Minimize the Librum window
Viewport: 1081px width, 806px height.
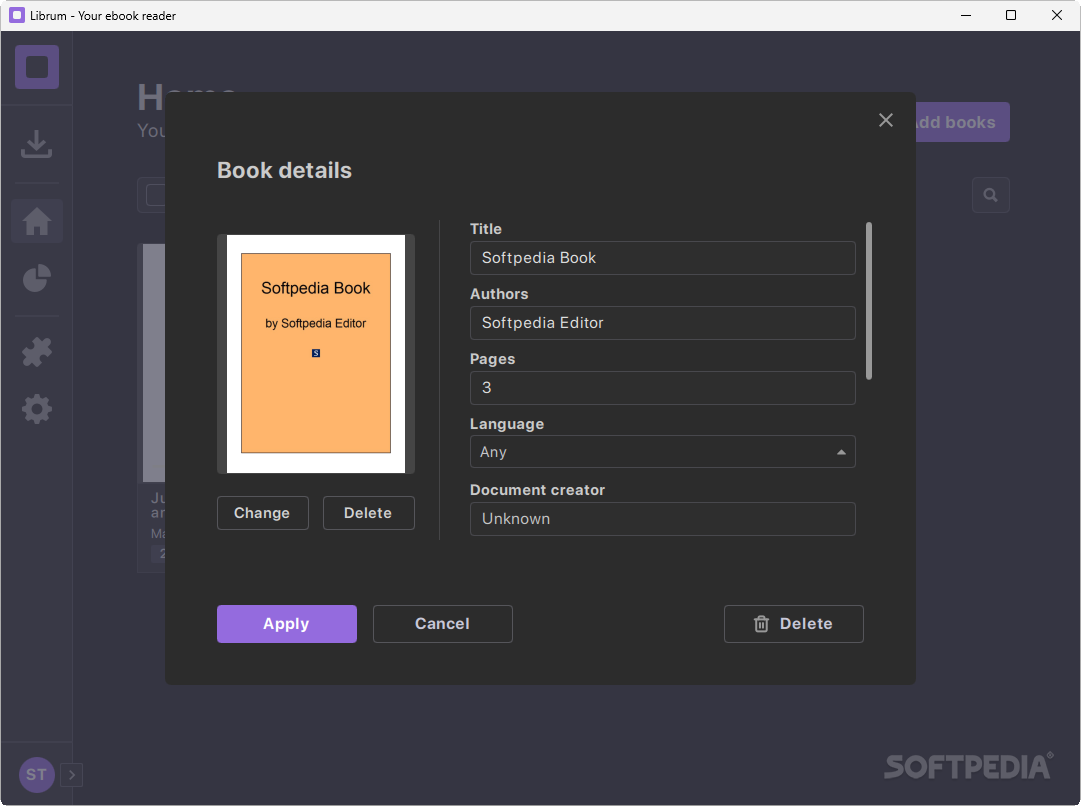tap(966, 15)
